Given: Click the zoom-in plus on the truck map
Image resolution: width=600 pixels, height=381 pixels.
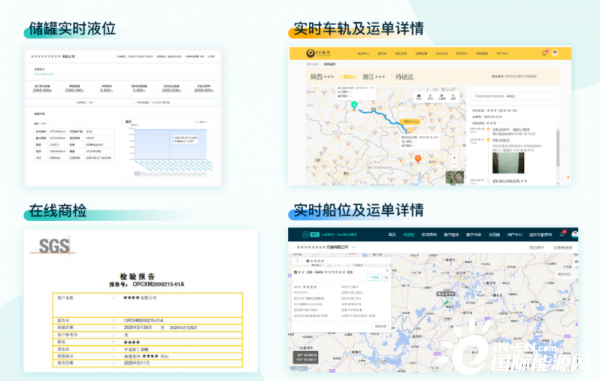Looking at the screenshot, I should [454, 158].
